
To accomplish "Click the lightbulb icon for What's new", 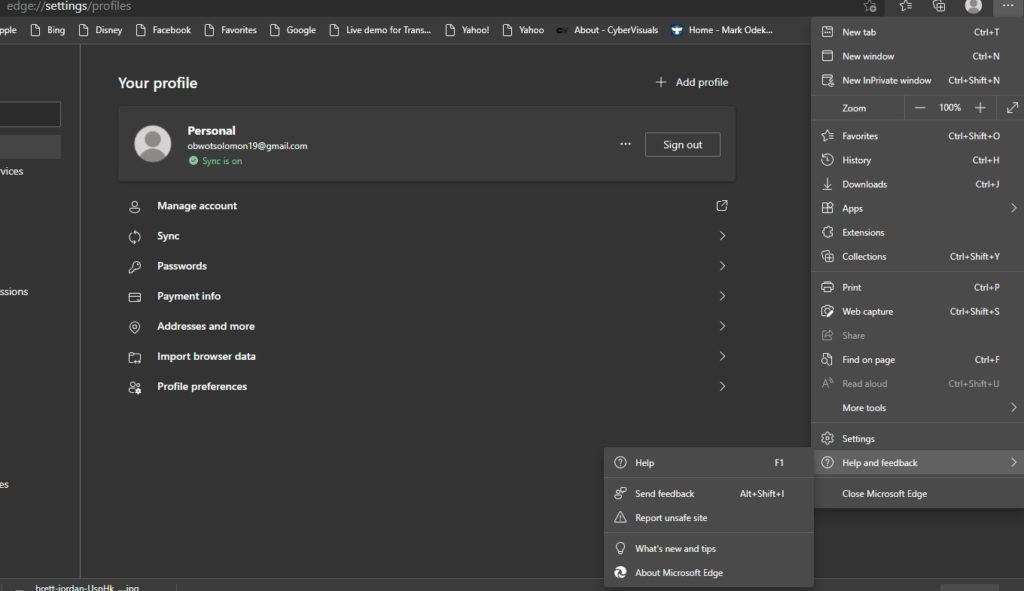I will 620,549.
